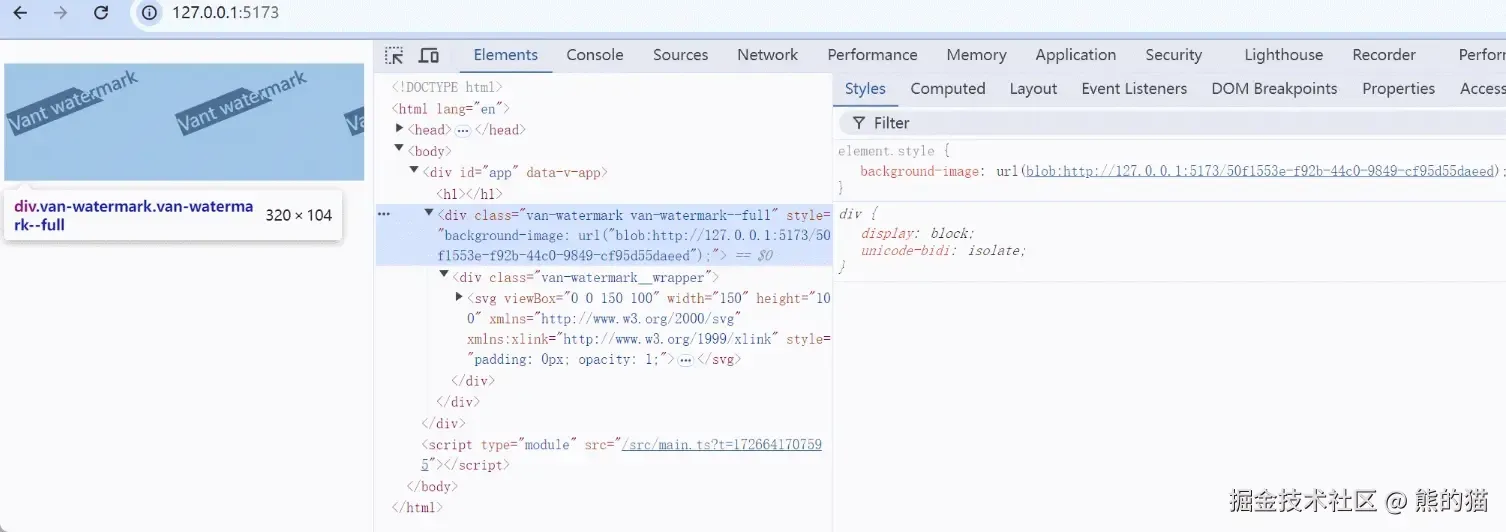Image resolution: width=1506 pixels, height=532 pixels.
Task: Select the closing svg tag row
Action: (x=719, y=360)
